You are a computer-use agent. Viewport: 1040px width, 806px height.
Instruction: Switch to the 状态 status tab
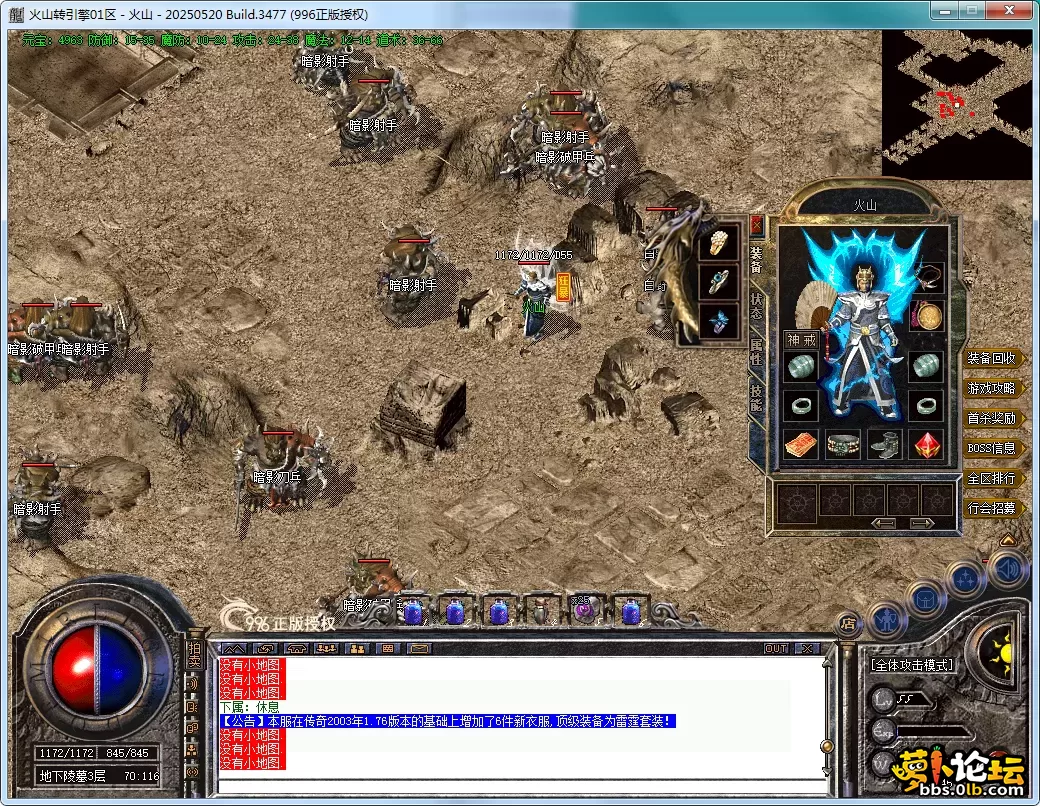click(x=756, y=305)
